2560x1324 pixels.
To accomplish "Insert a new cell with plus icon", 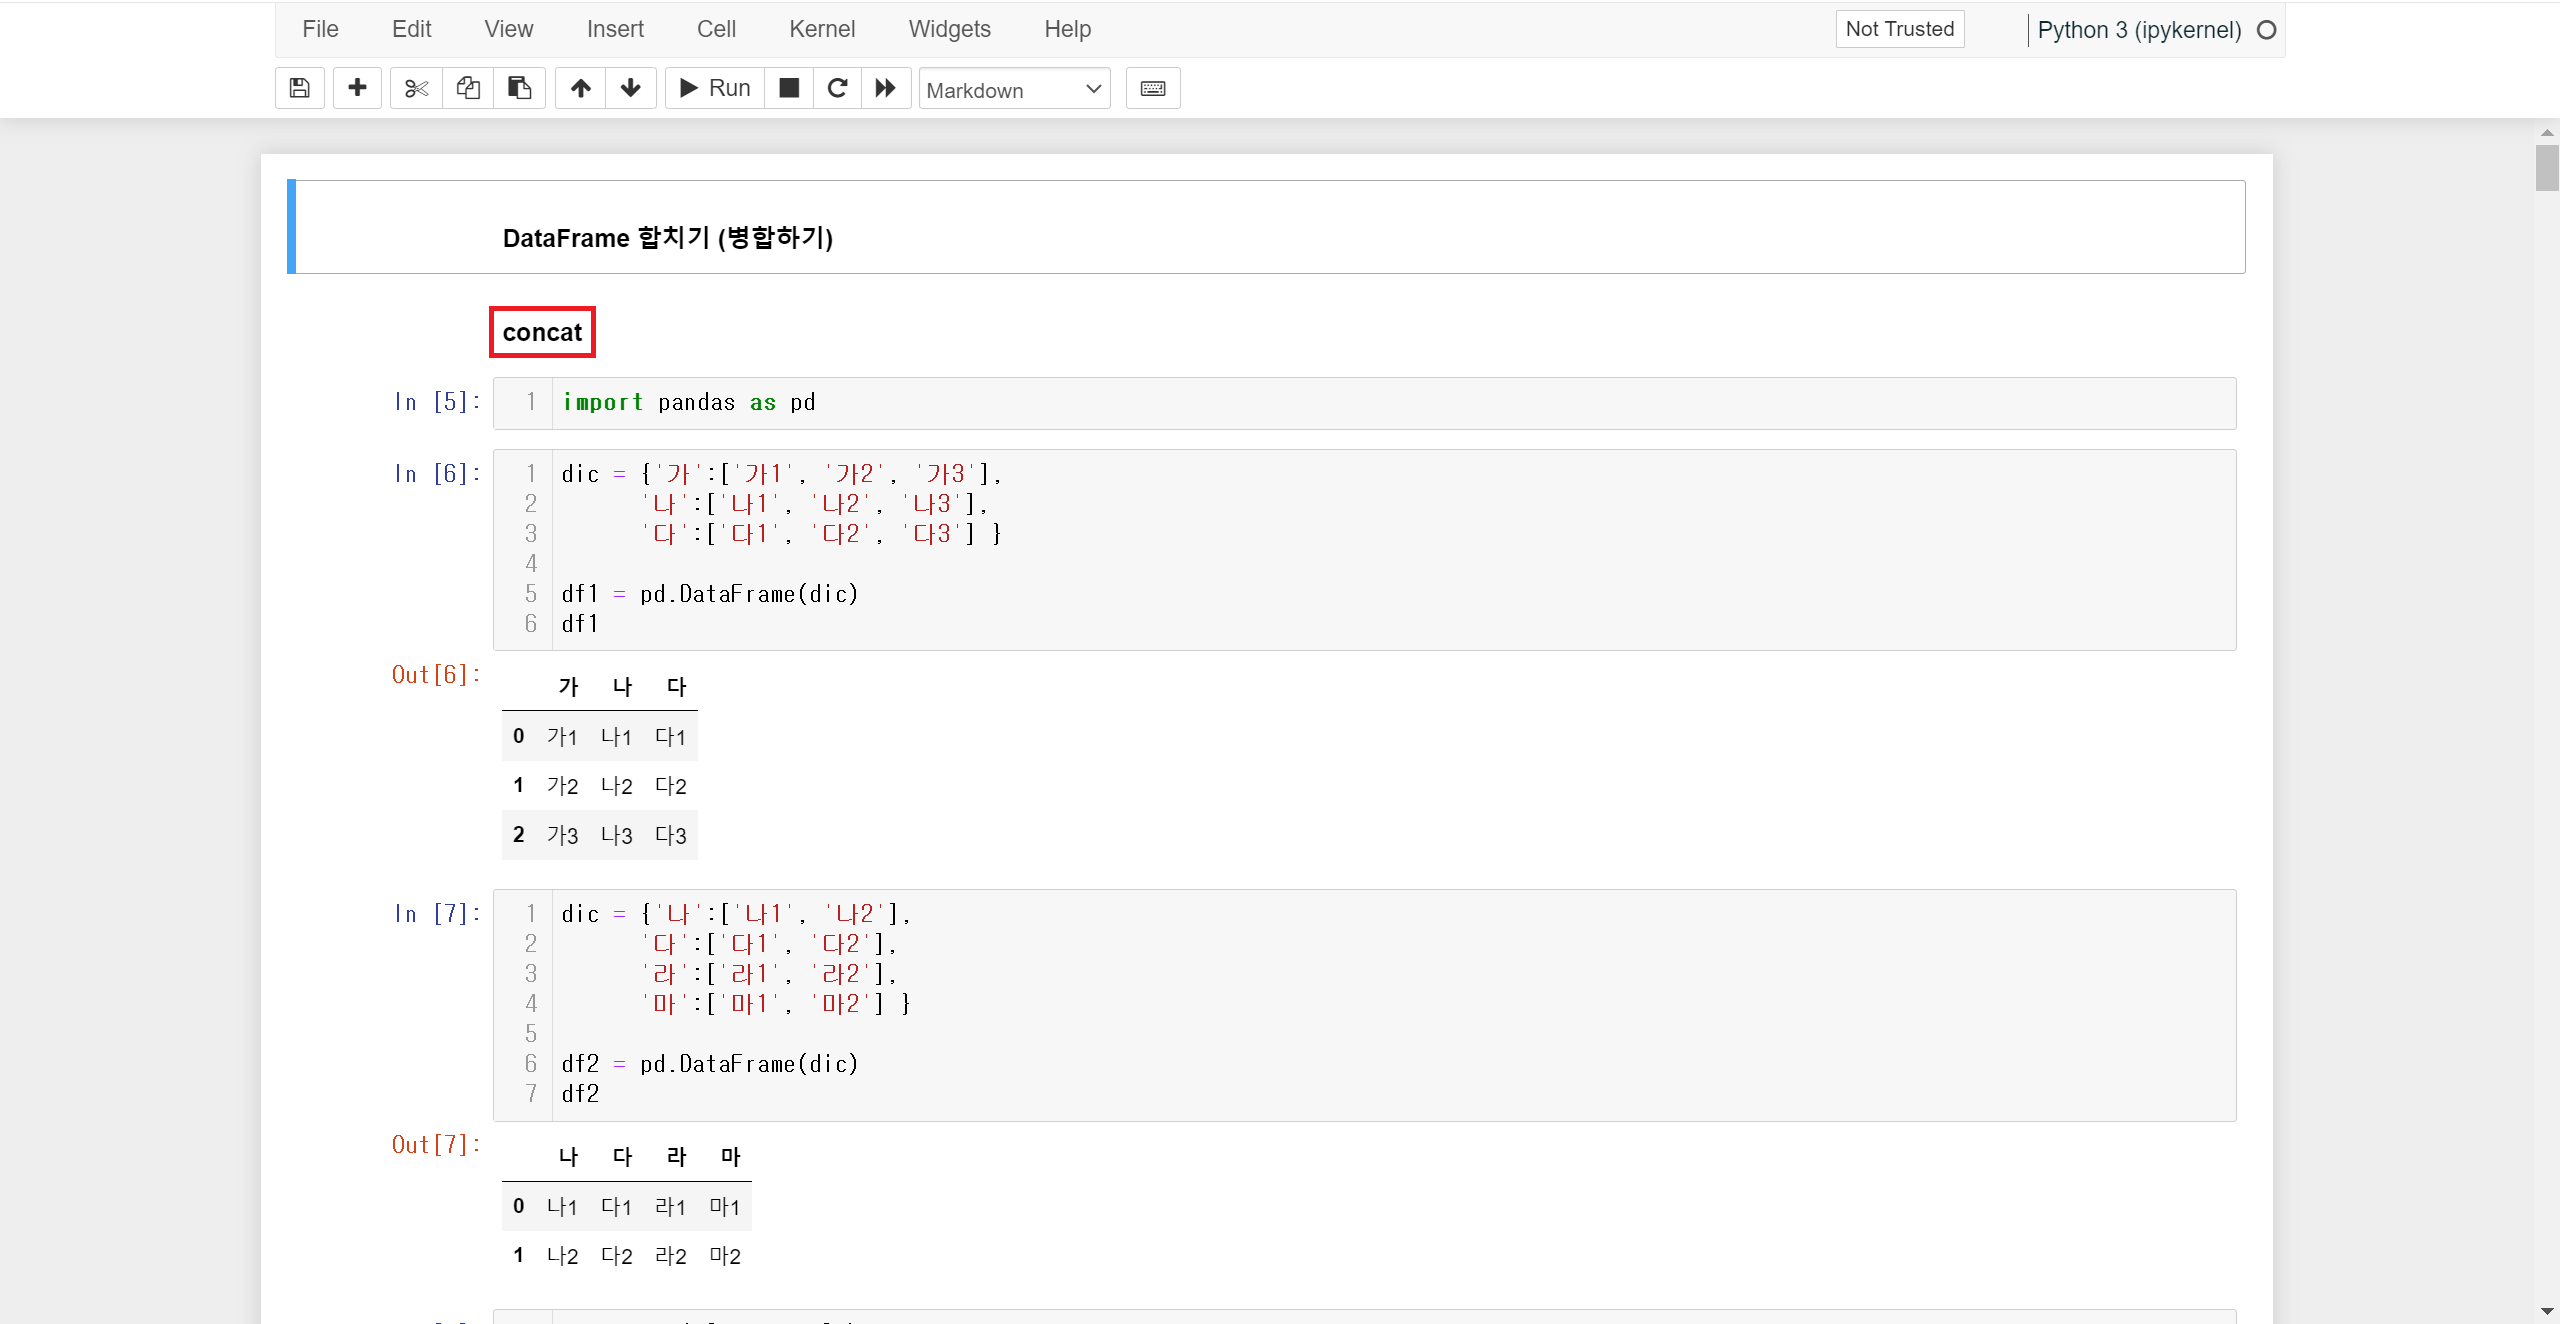I will tap(357, 88).
